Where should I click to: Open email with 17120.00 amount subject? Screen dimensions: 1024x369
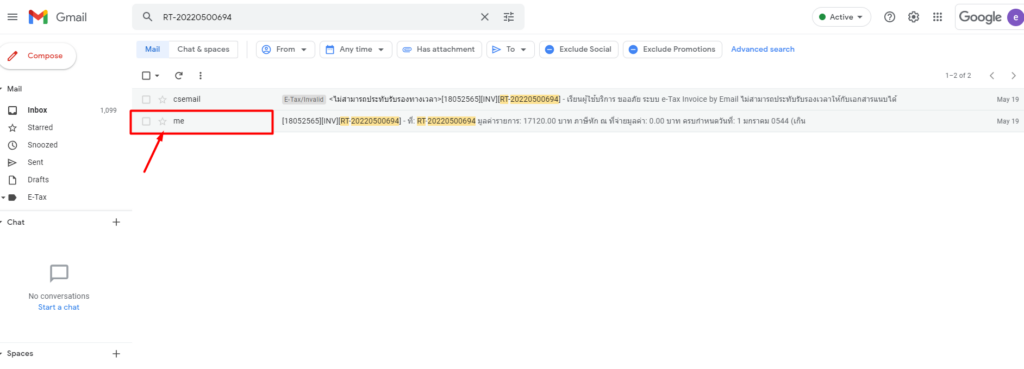coord(577,121)
